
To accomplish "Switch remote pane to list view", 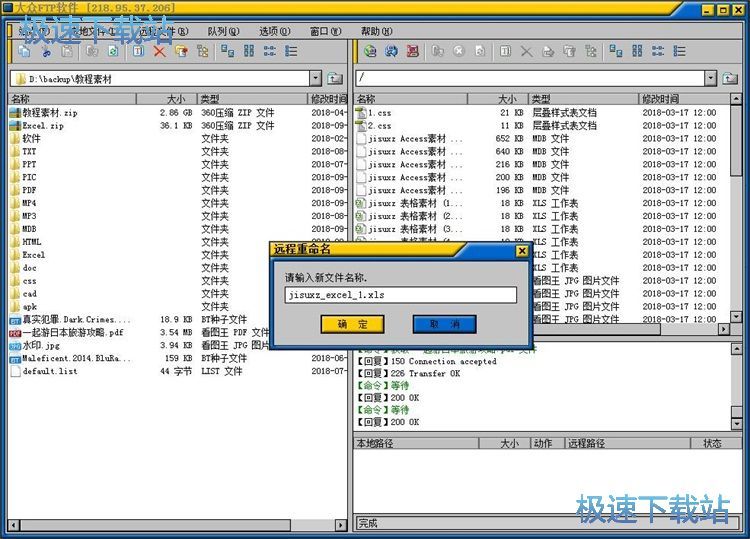I will [658, 51].
